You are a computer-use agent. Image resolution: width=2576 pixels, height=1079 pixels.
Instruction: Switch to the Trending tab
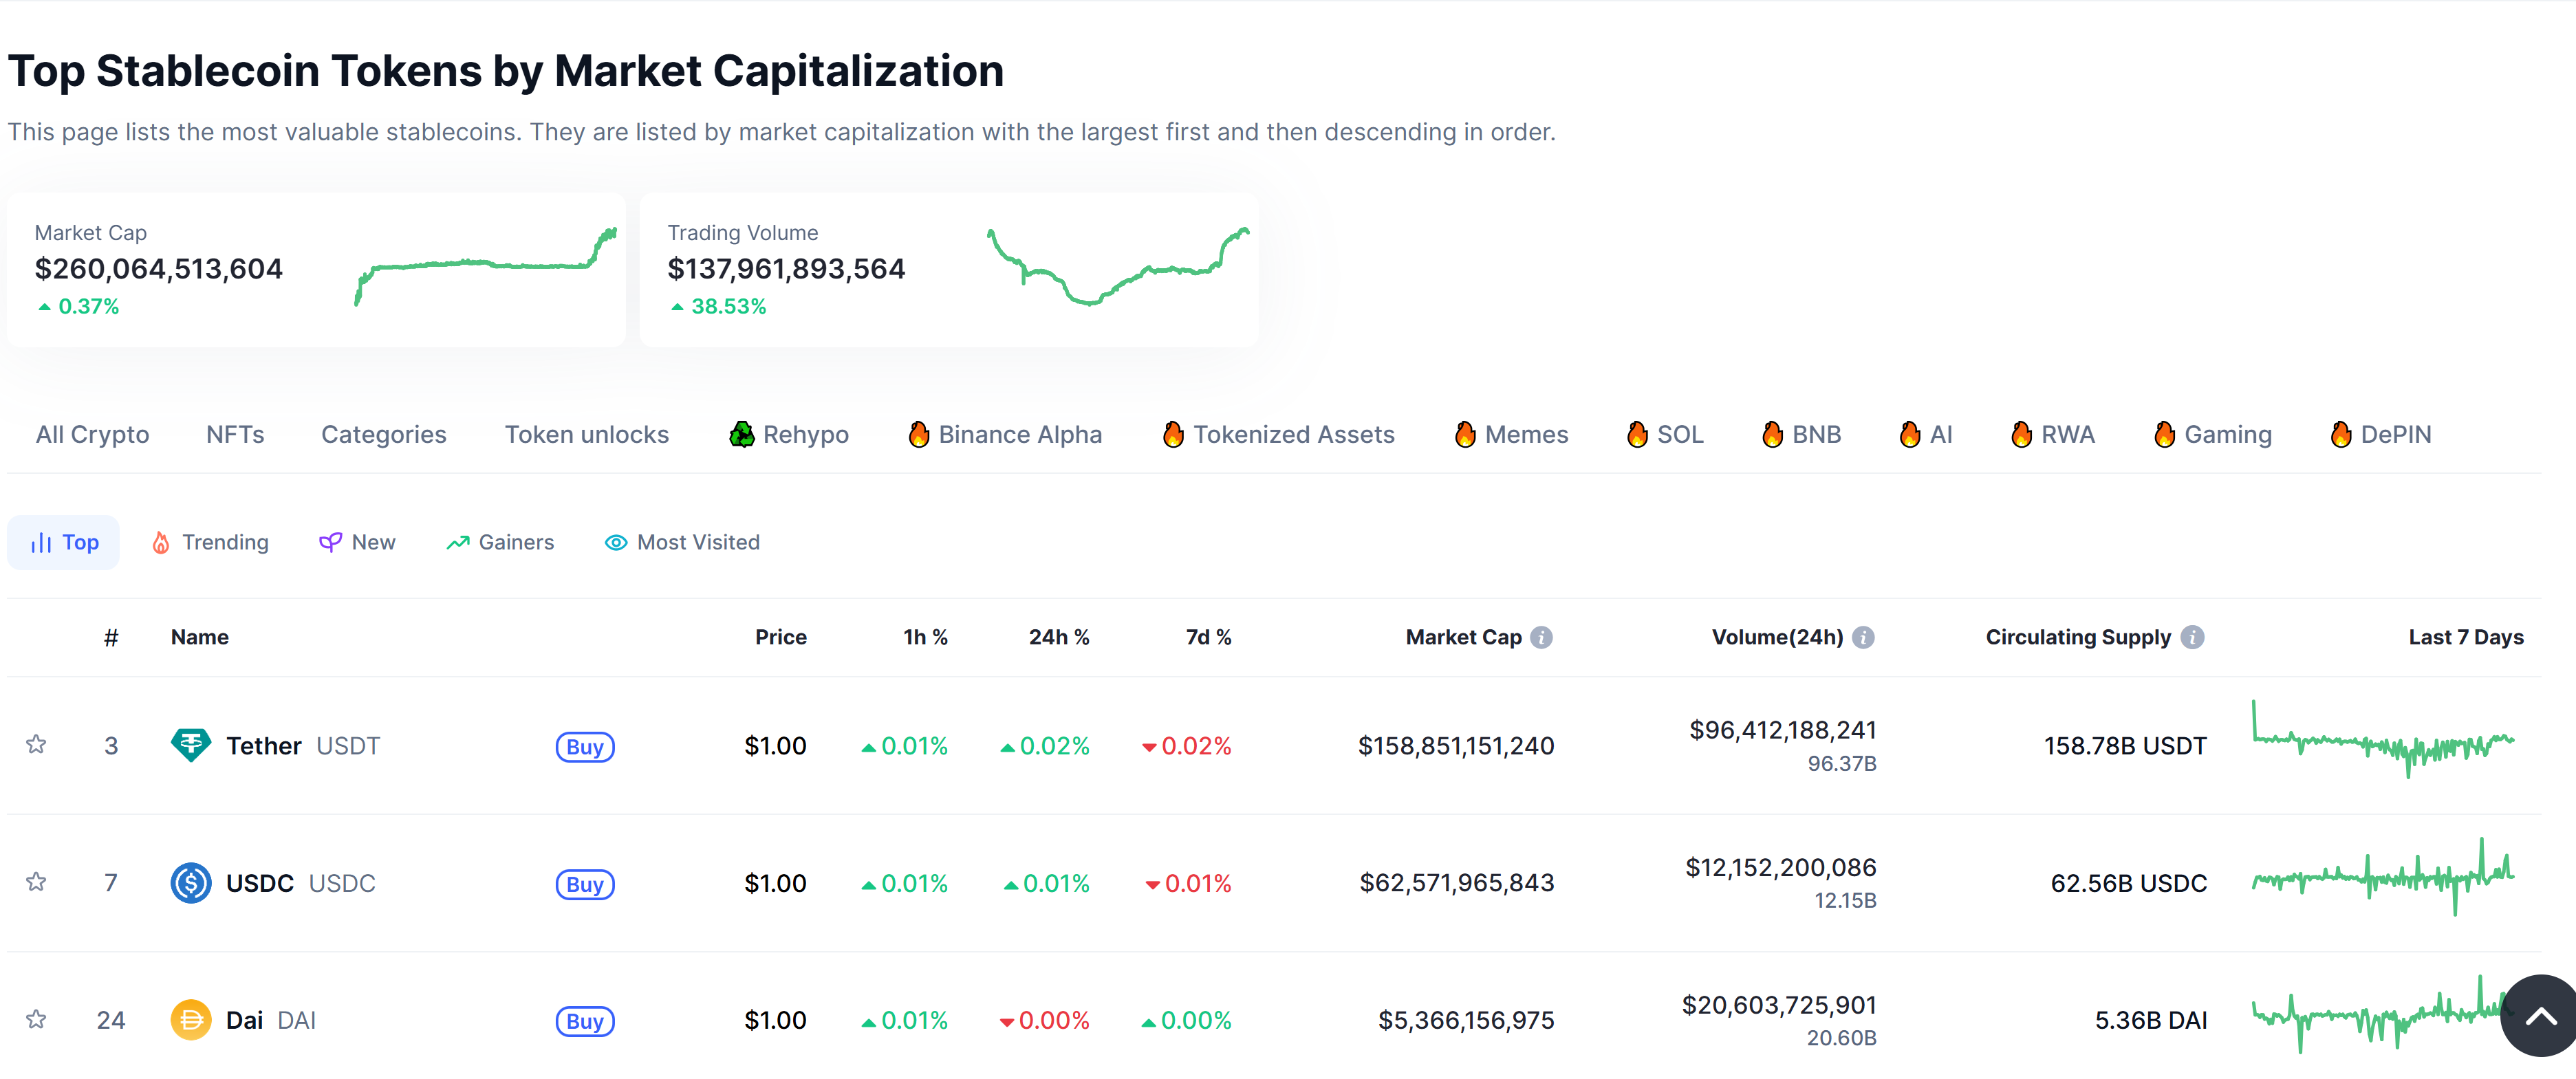coord(210,542)
